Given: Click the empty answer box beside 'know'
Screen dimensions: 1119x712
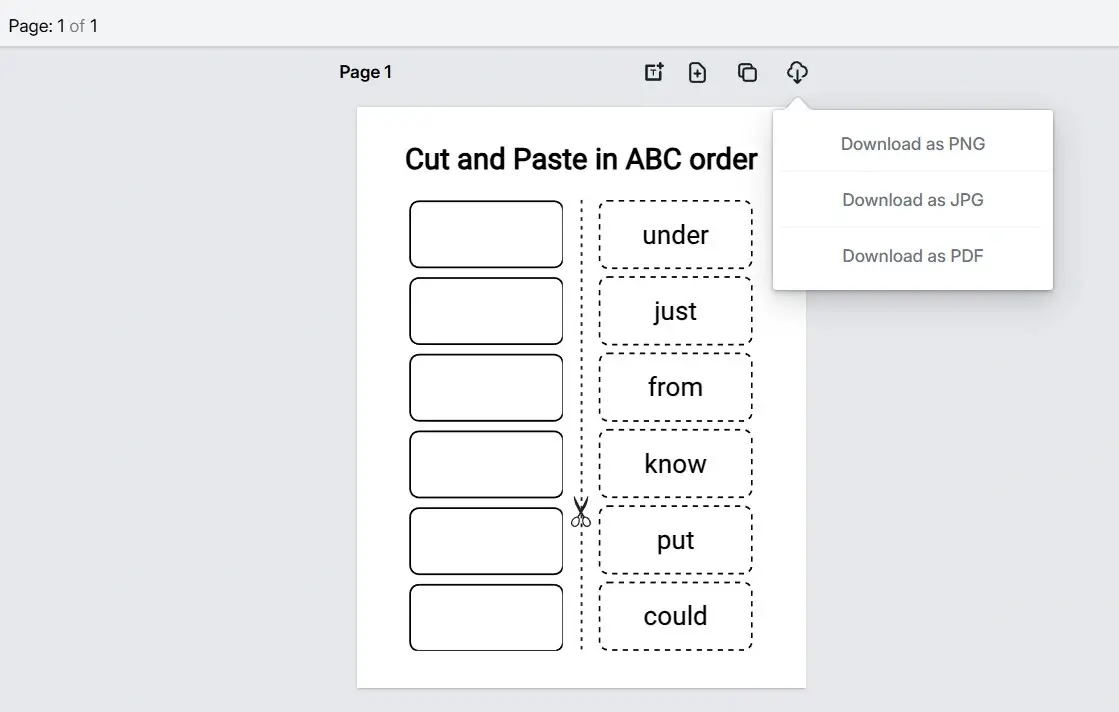Looking at the screenshot, I should click(486, 464).
